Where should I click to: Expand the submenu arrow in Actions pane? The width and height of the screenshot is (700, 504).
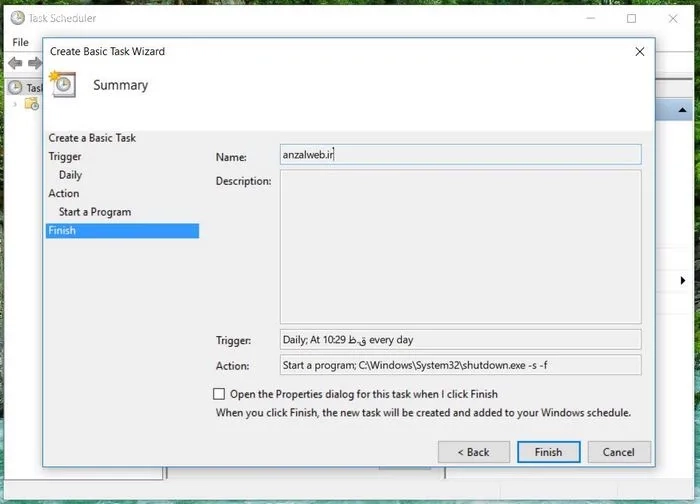[682, 281]
